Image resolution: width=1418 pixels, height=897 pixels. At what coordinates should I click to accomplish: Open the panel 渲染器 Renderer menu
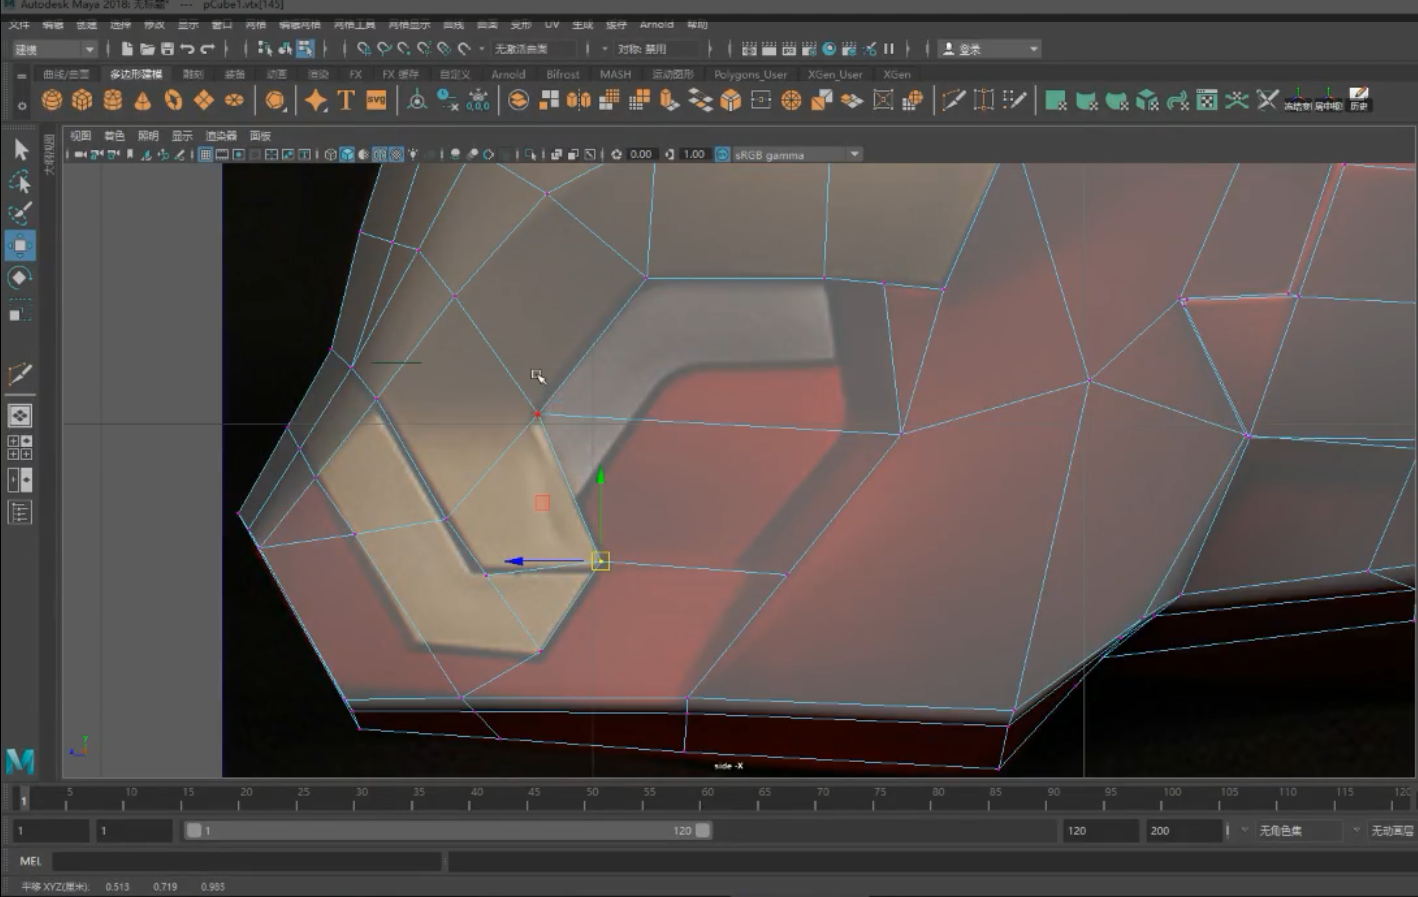[221, 135]
